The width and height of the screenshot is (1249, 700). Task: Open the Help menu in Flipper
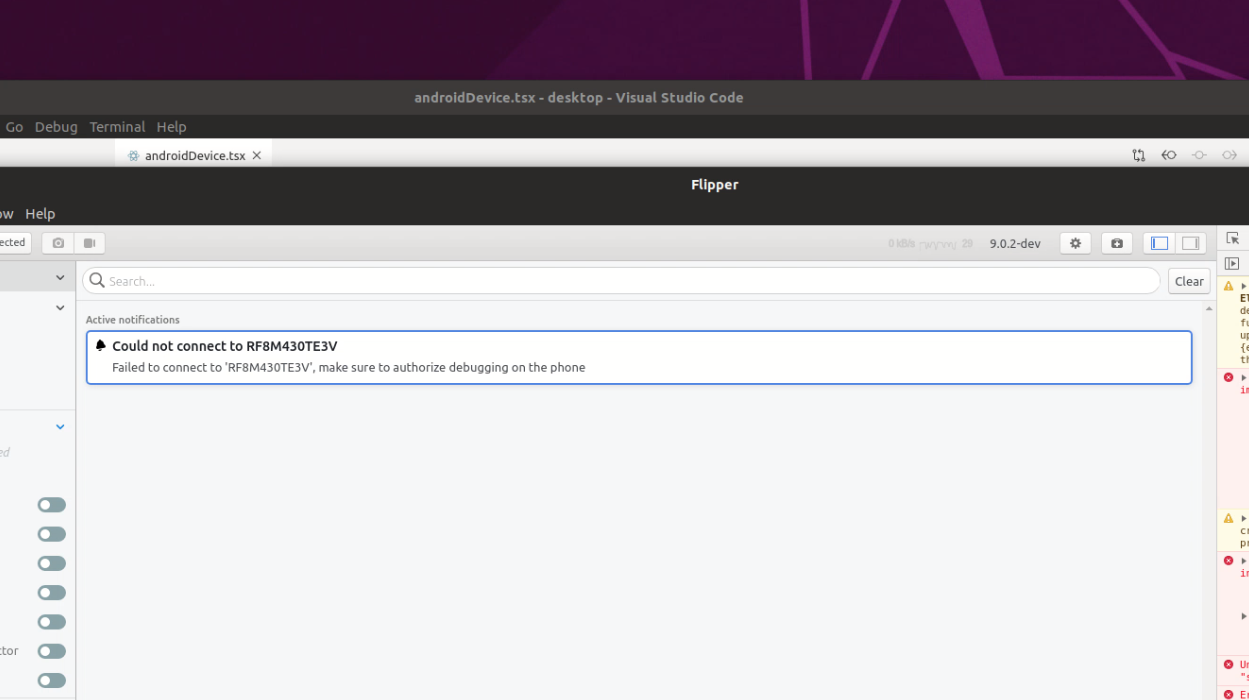40,214
